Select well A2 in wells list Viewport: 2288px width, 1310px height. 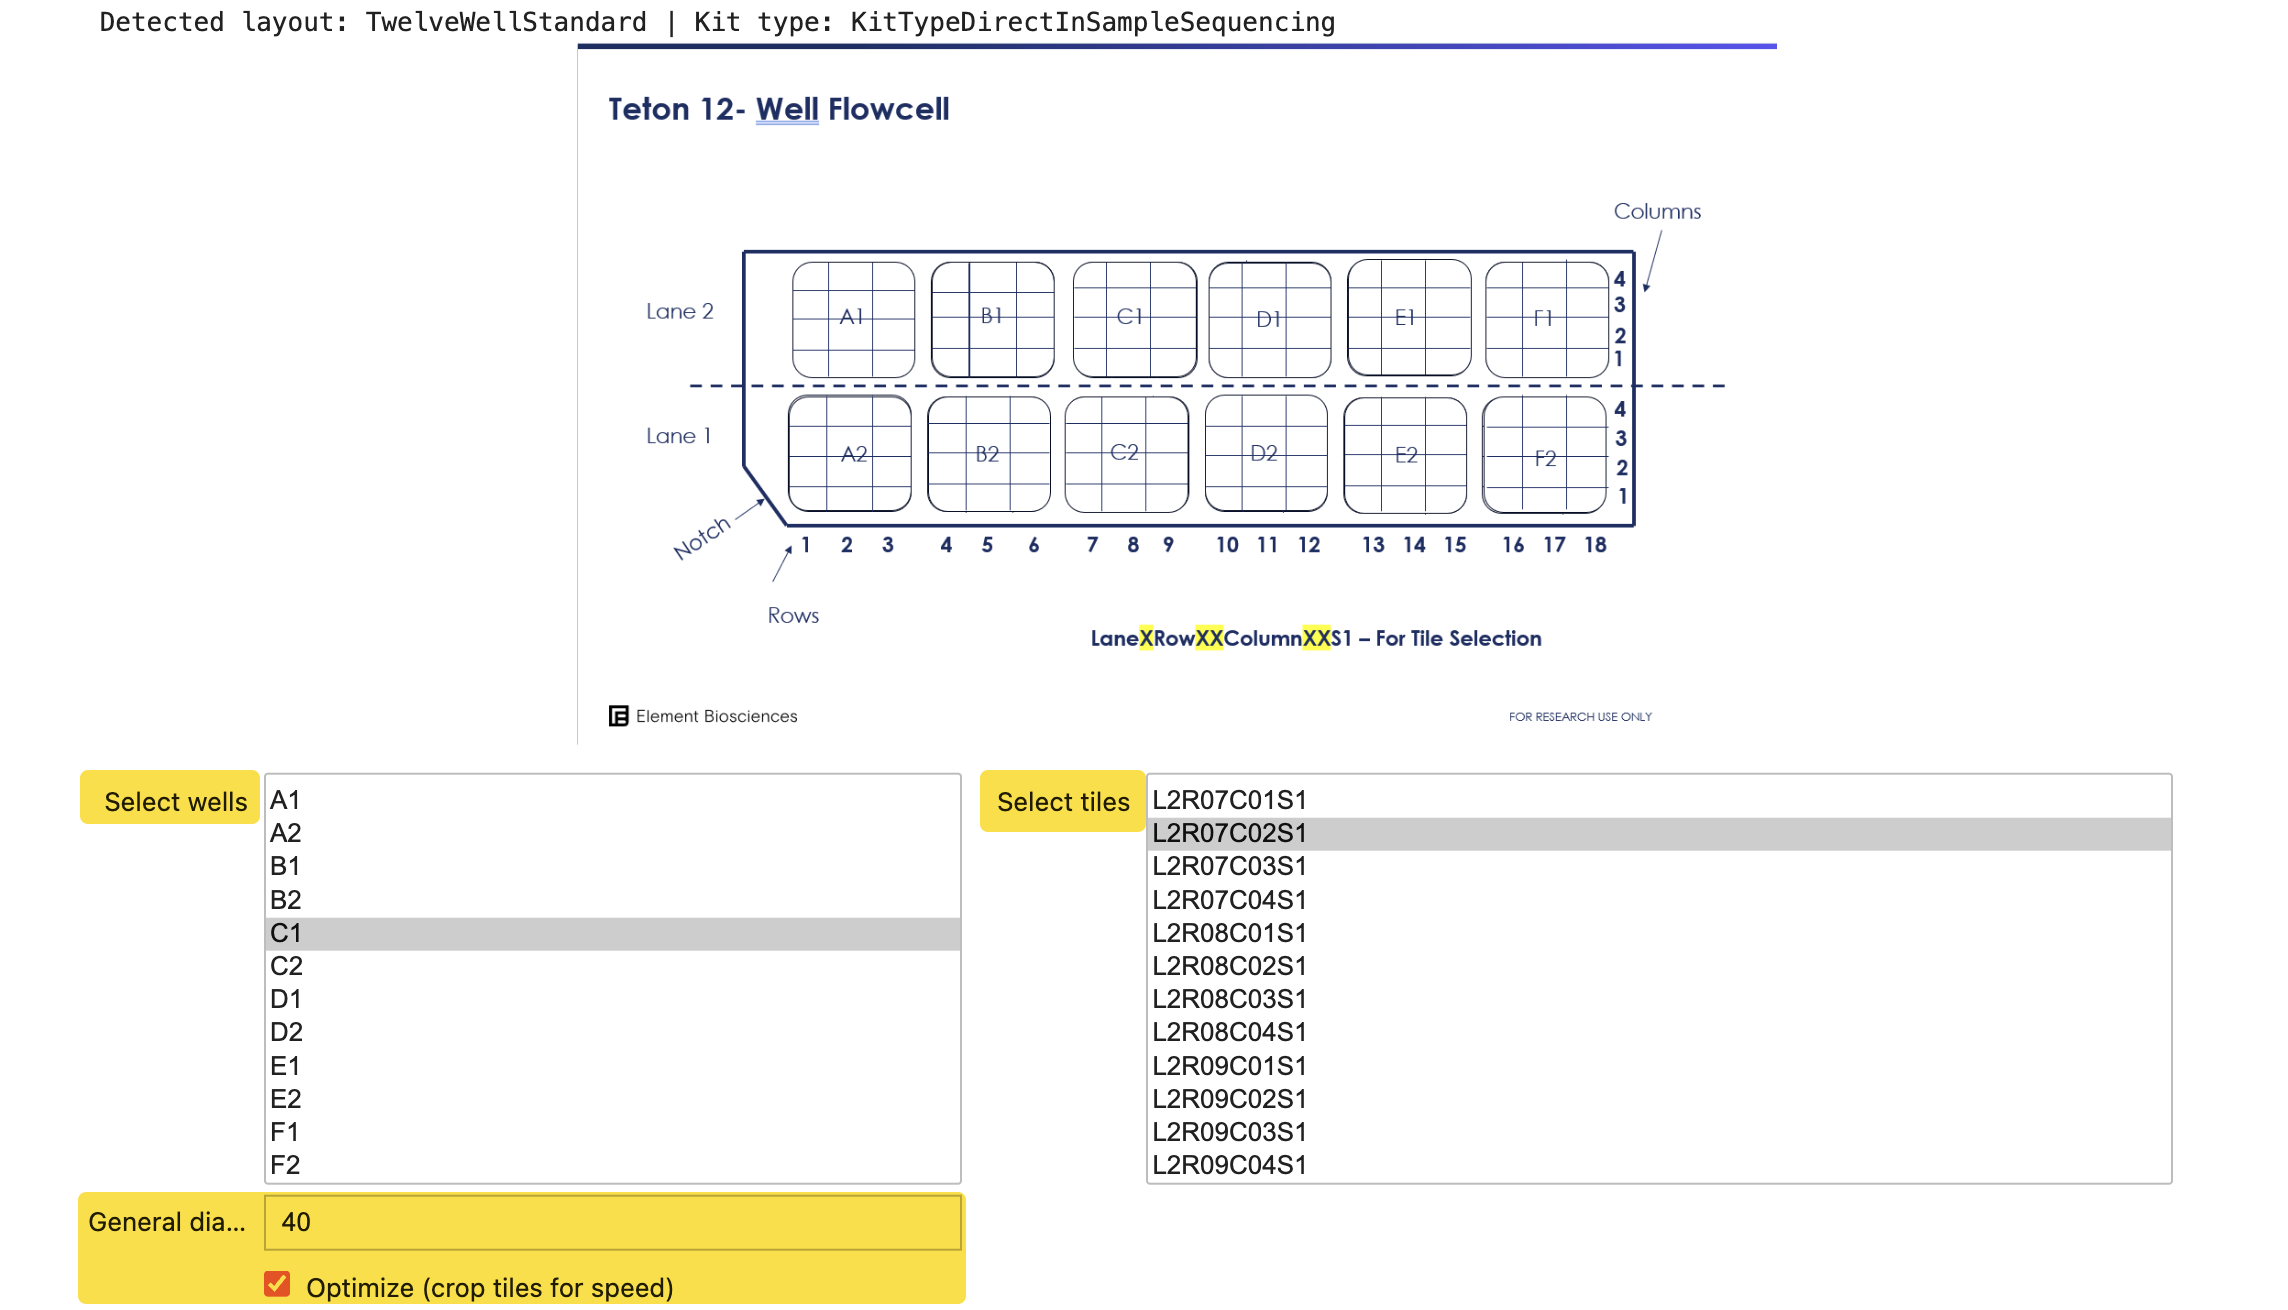tap(613, 833)
